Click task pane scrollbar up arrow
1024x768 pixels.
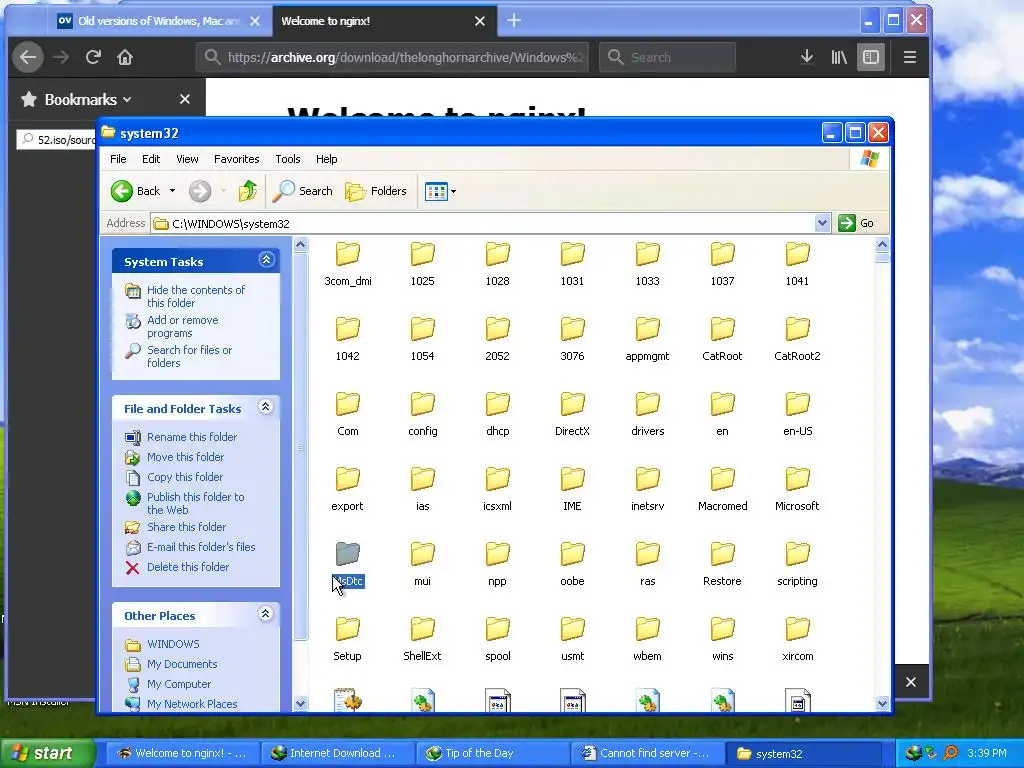coord(300,246)
